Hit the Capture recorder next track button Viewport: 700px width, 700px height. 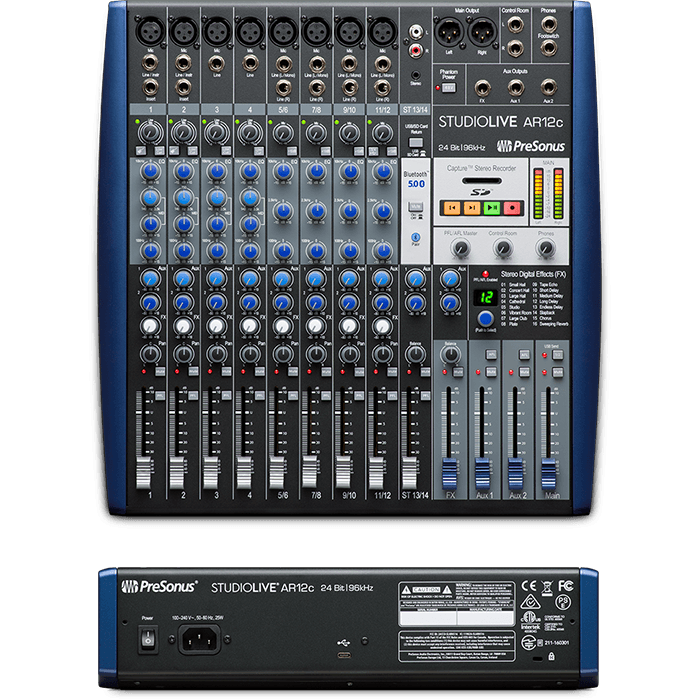coord(472,208)
